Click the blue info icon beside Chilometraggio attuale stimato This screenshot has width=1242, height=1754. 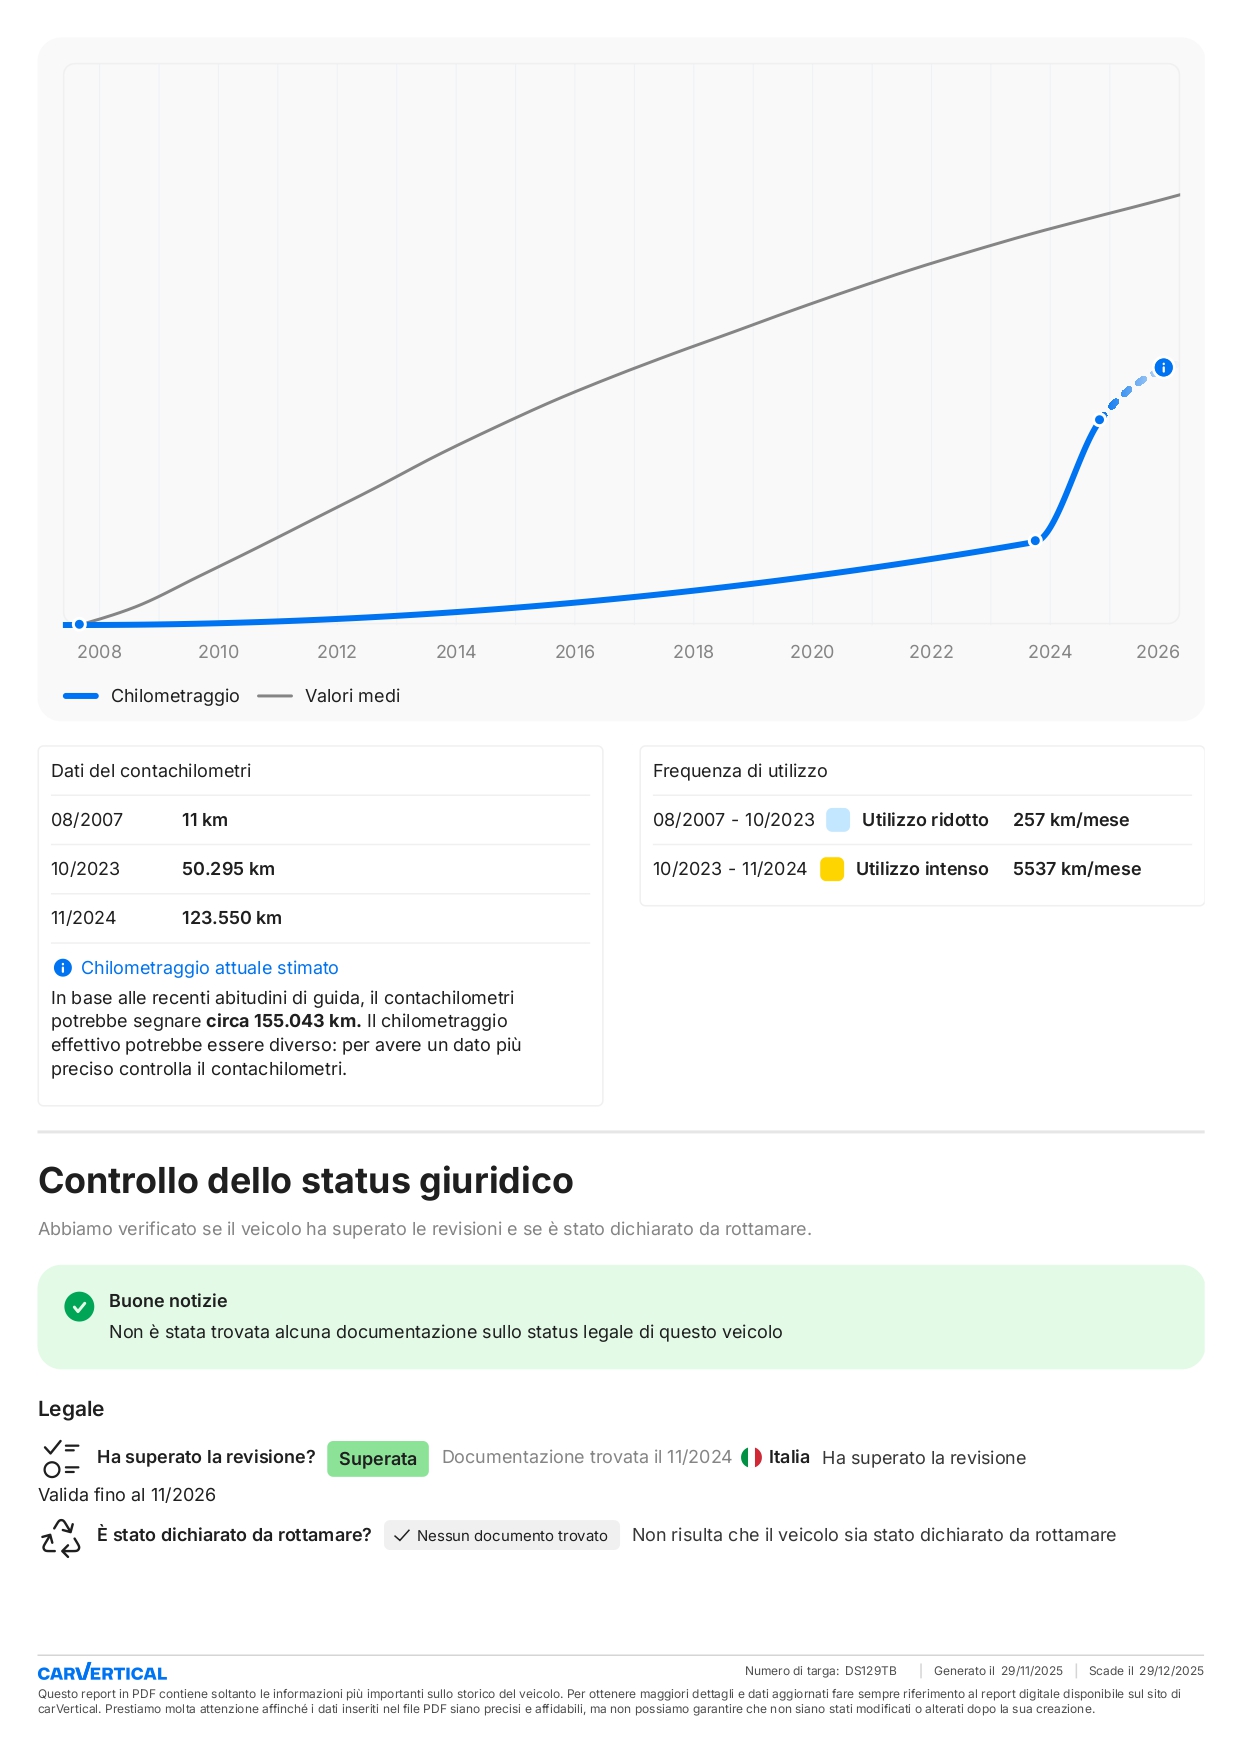pyautogui.click(x=62, y=968)
